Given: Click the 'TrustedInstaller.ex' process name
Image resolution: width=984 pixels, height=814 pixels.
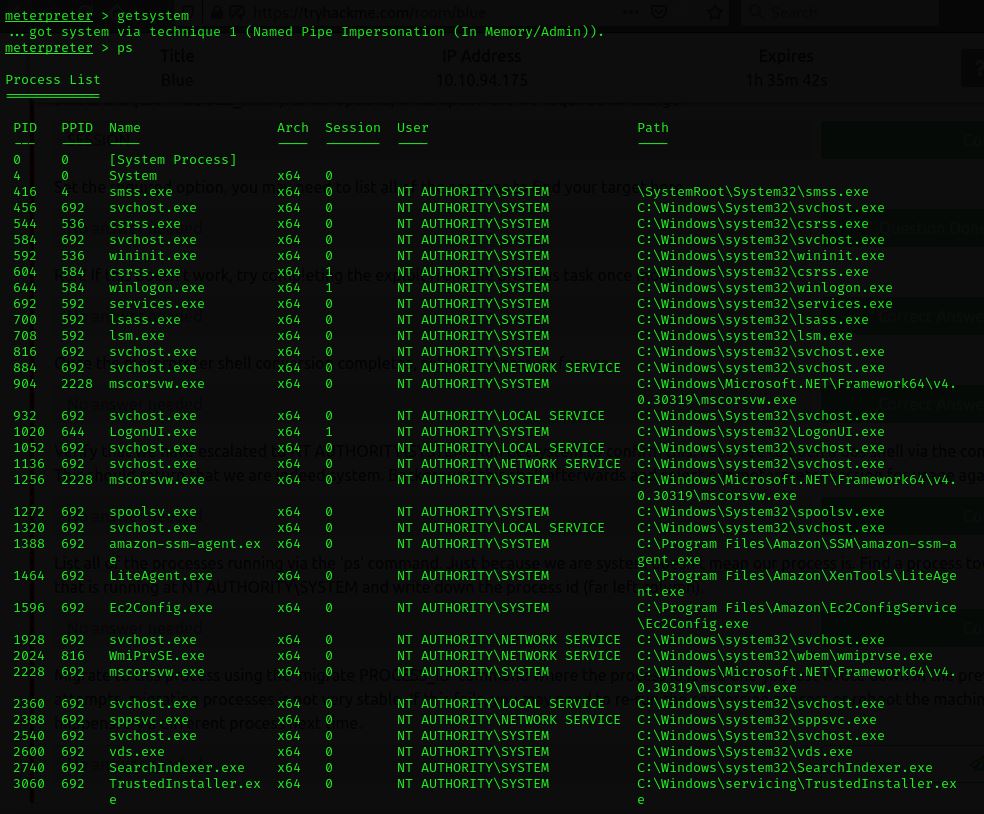Looking at the screenshot, I should click(184, 784).
